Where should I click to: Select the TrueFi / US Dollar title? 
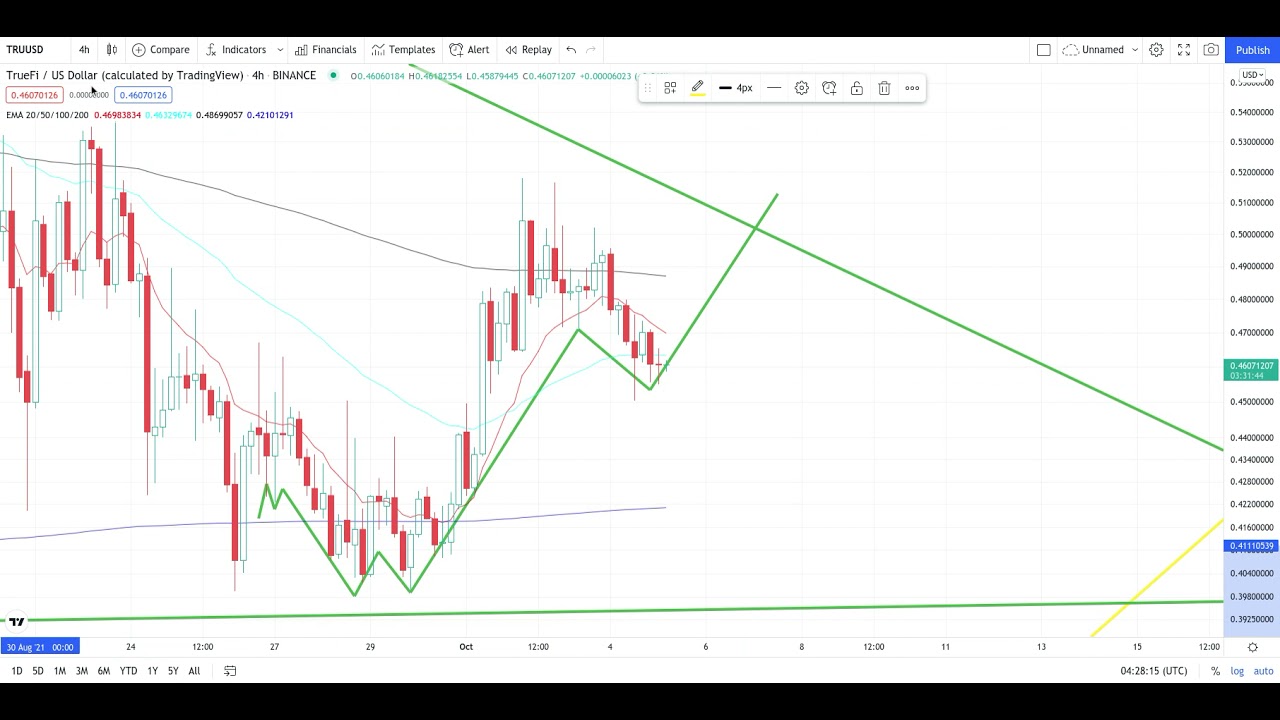click(x=125, y=75)
